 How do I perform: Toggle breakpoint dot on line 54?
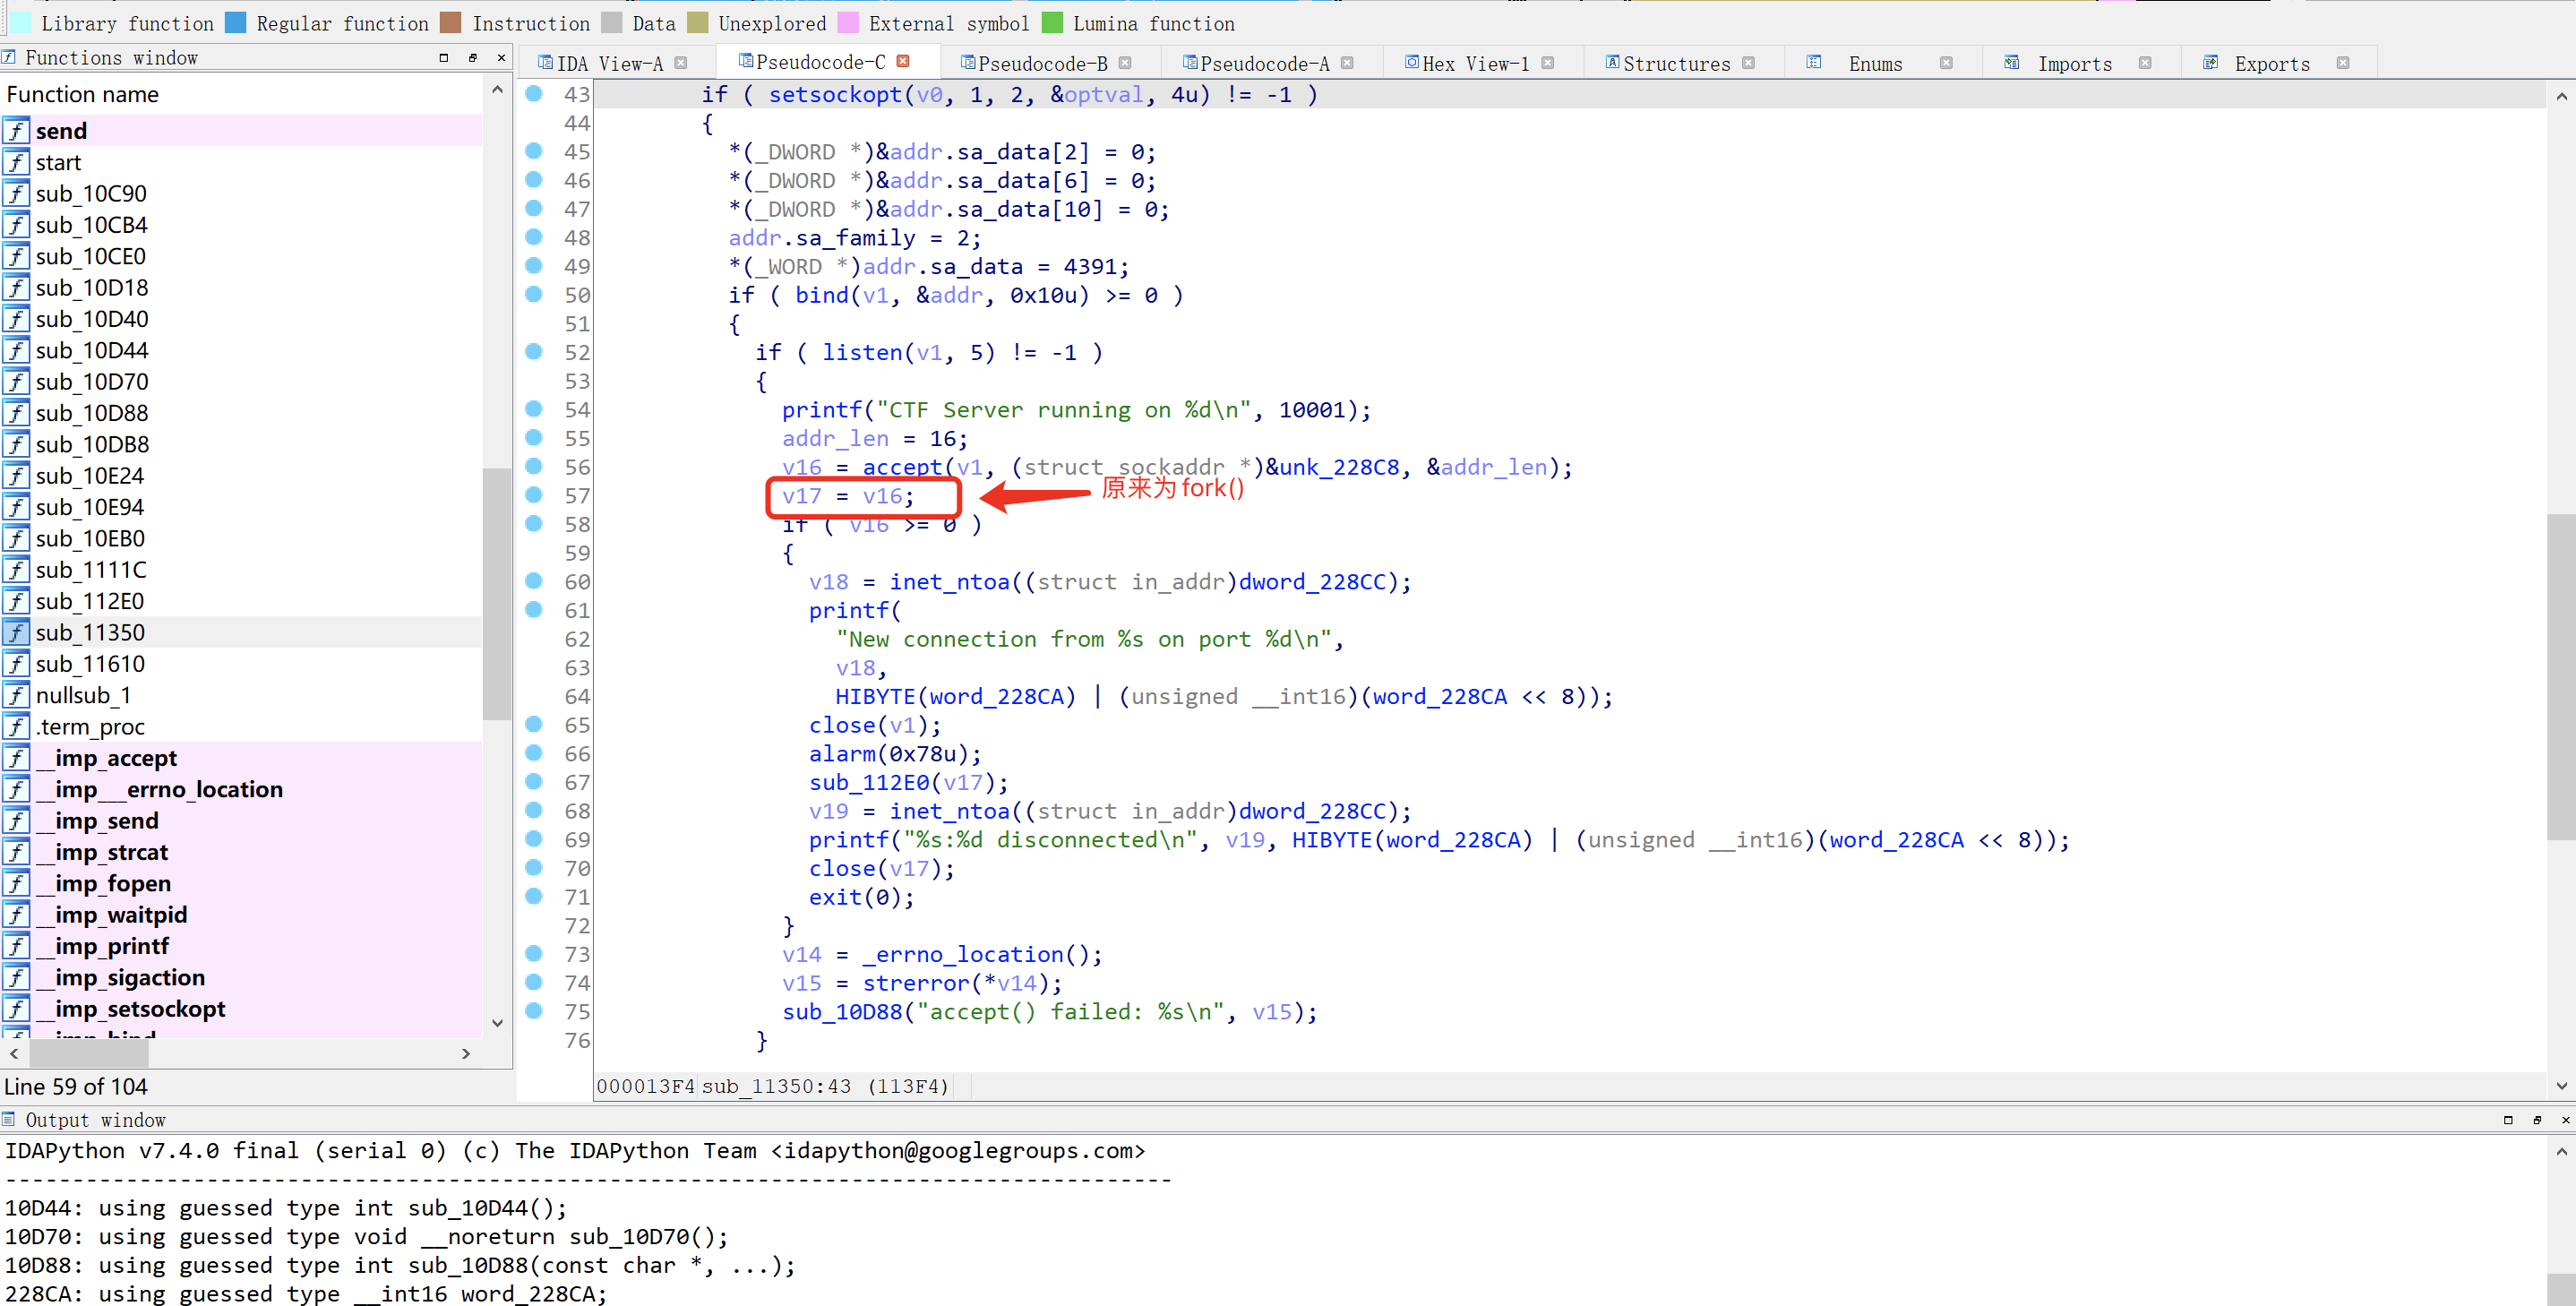coord(534,409)
